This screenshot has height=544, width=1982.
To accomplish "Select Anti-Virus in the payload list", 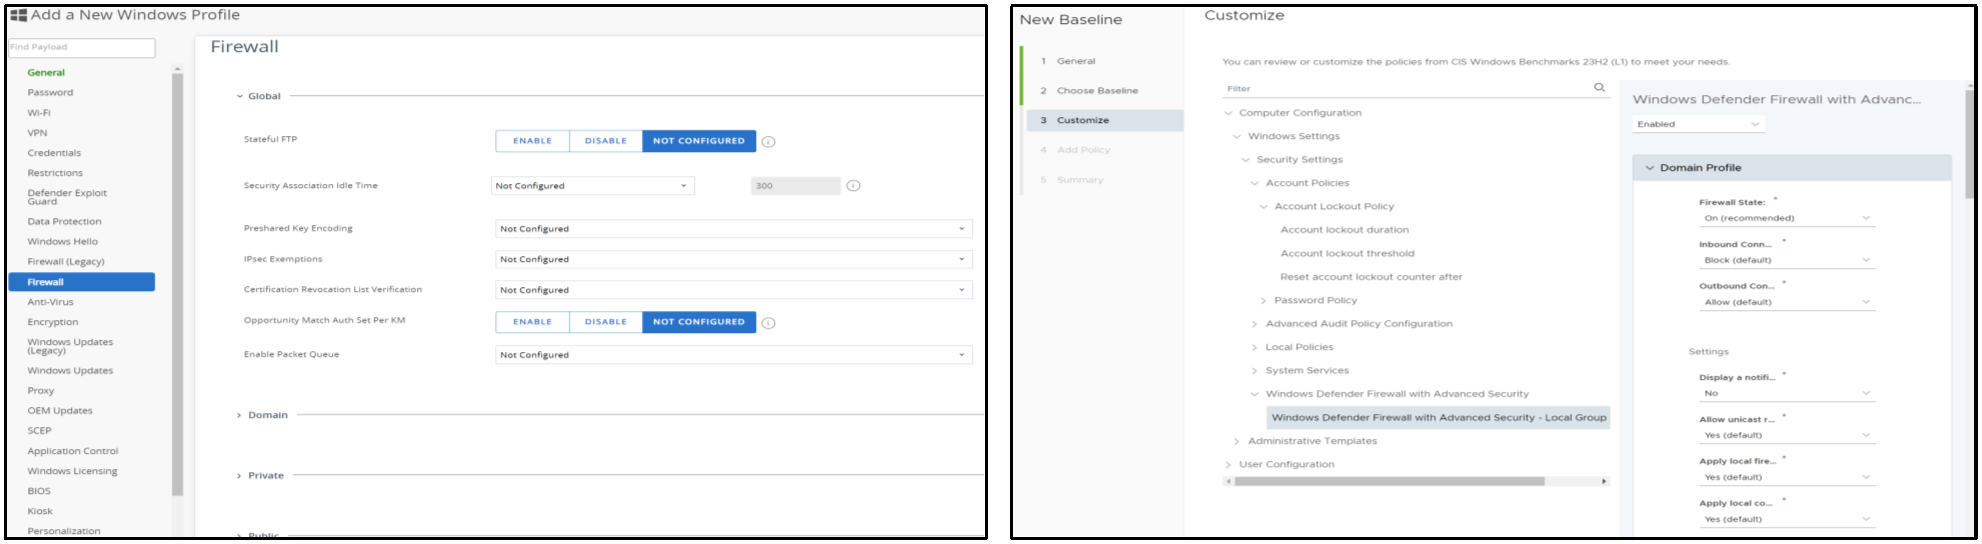I will 51,302.
